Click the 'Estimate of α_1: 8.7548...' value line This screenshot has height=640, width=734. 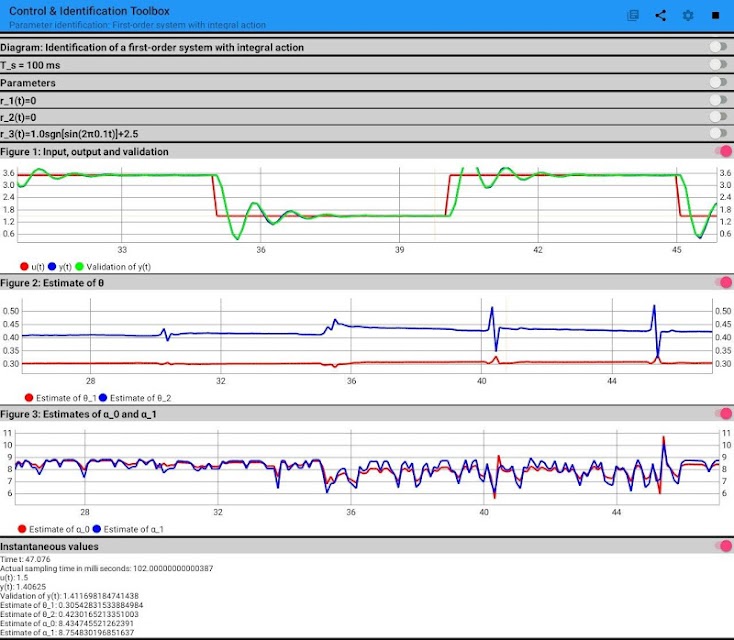coord(67,633)
